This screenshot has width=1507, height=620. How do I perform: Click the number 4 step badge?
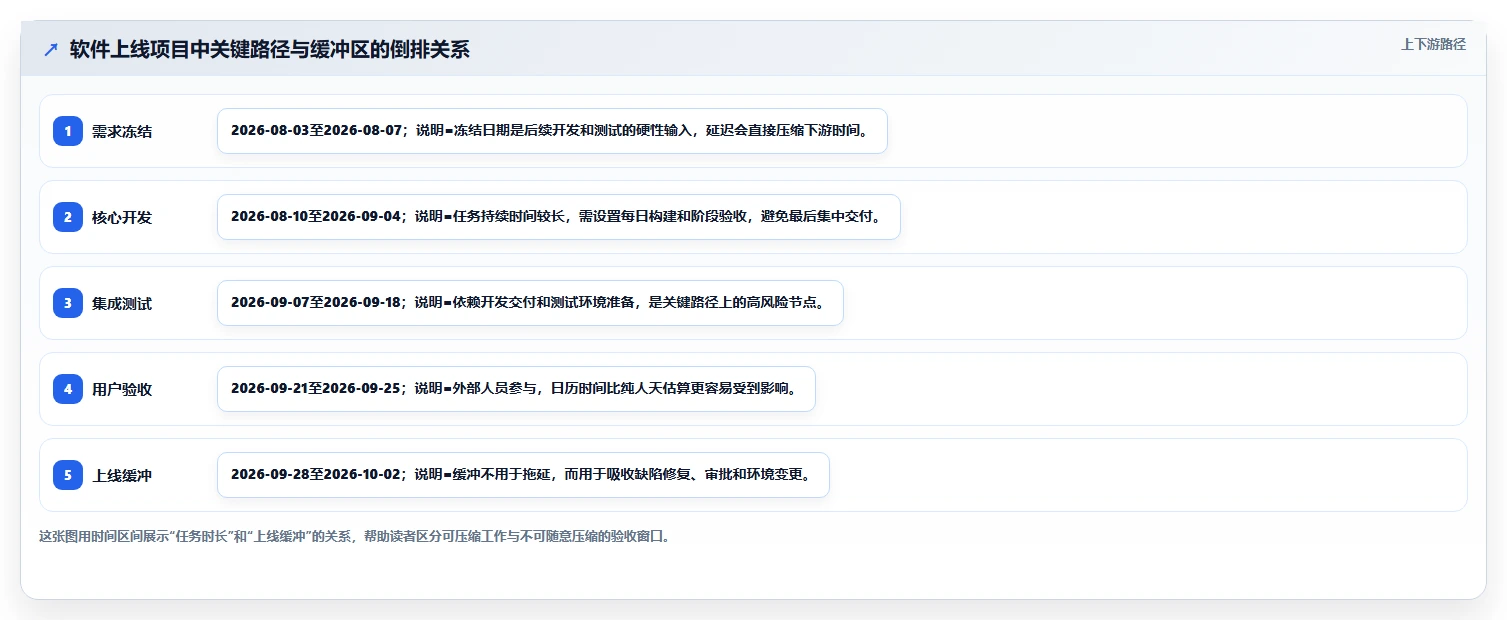click(68, 389)
